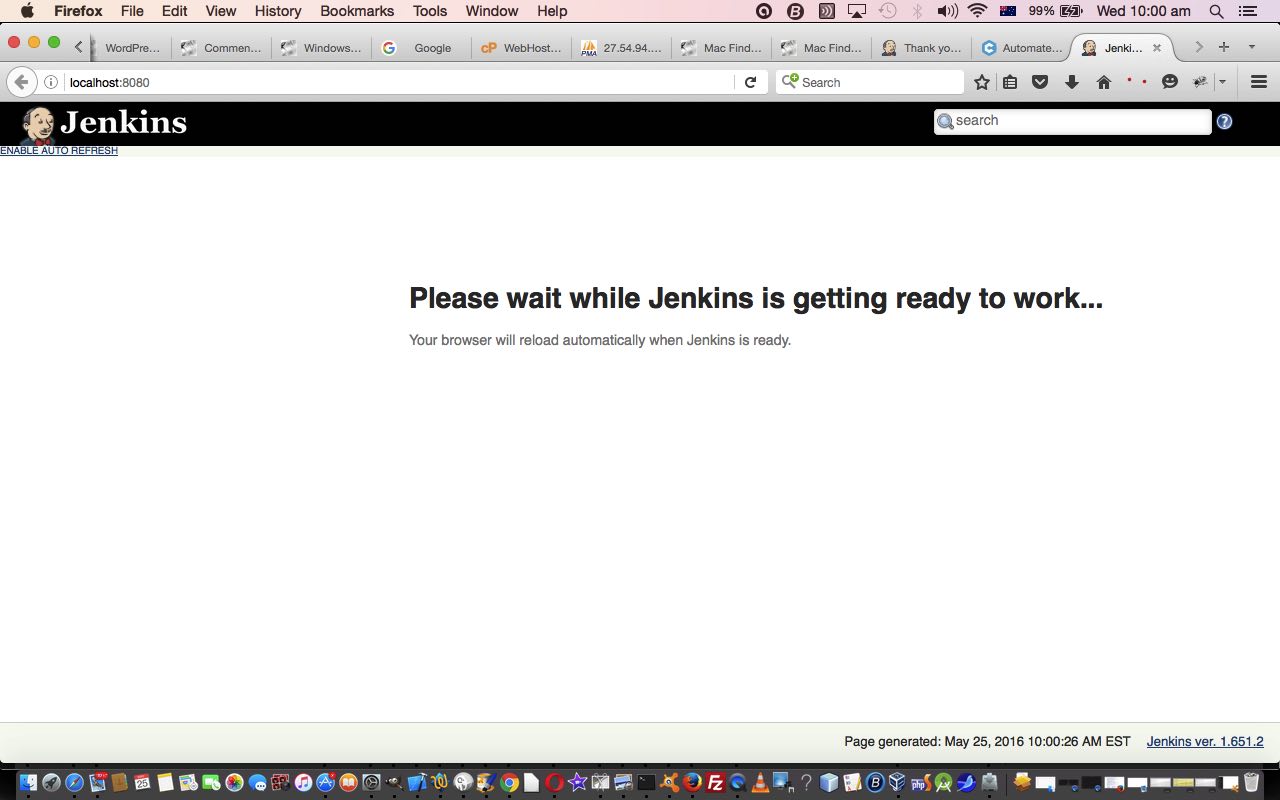Switch to the Commen... tab
Viewport: 1280px width, 800px height.
pyautogui.click(x=221, y=48)
